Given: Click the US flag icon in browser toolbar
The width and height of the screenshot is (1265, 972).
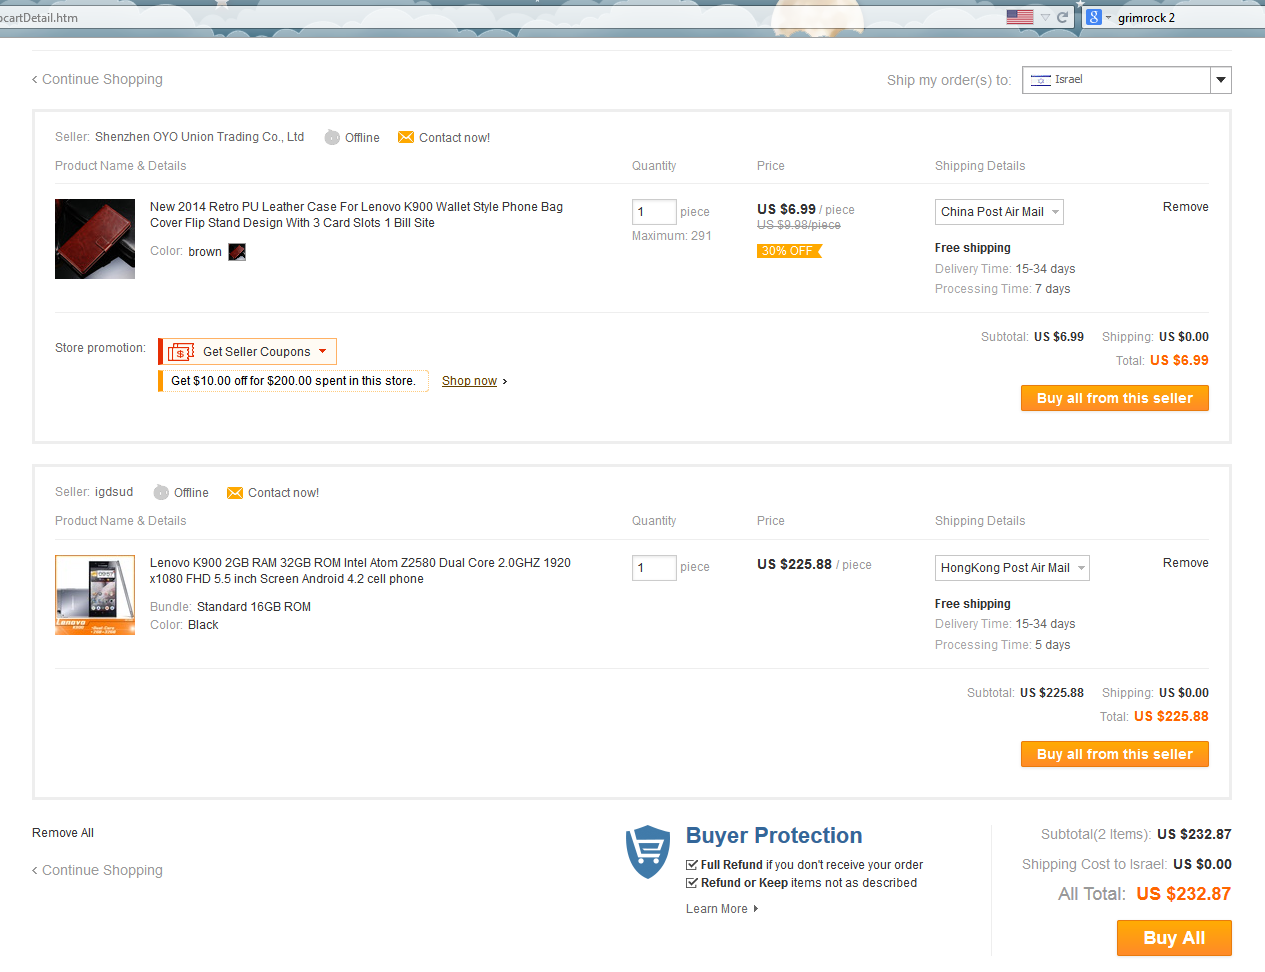Looking at the screenshot, I should click(1019, 17).
